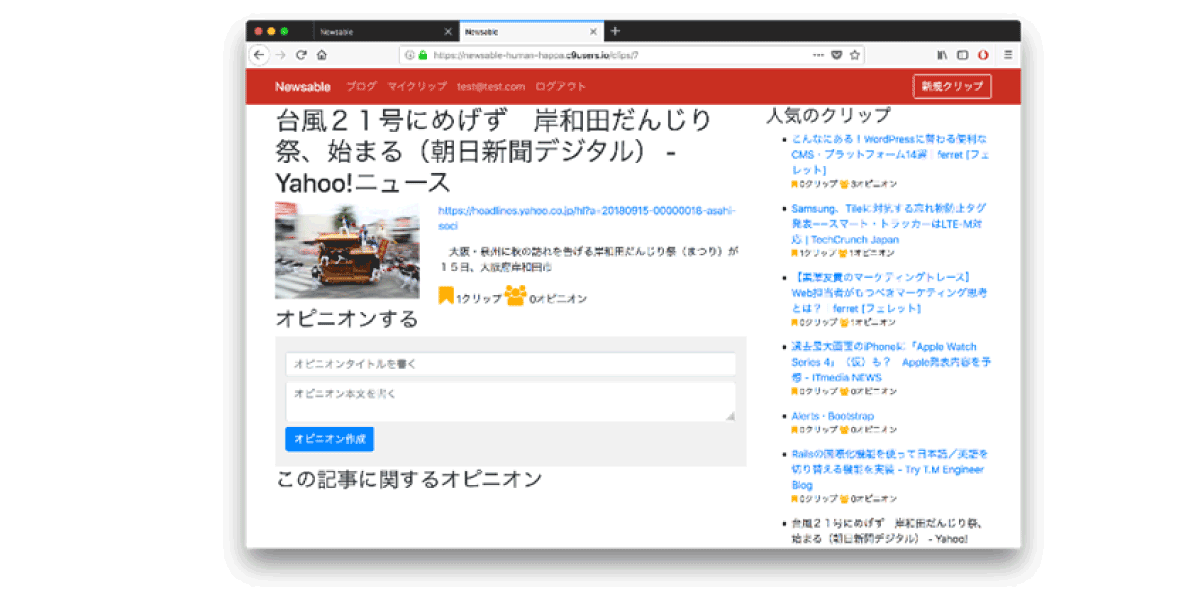Switch to the first Newsable tab
Screen dimensions: 1200x600
coord(386,32)
